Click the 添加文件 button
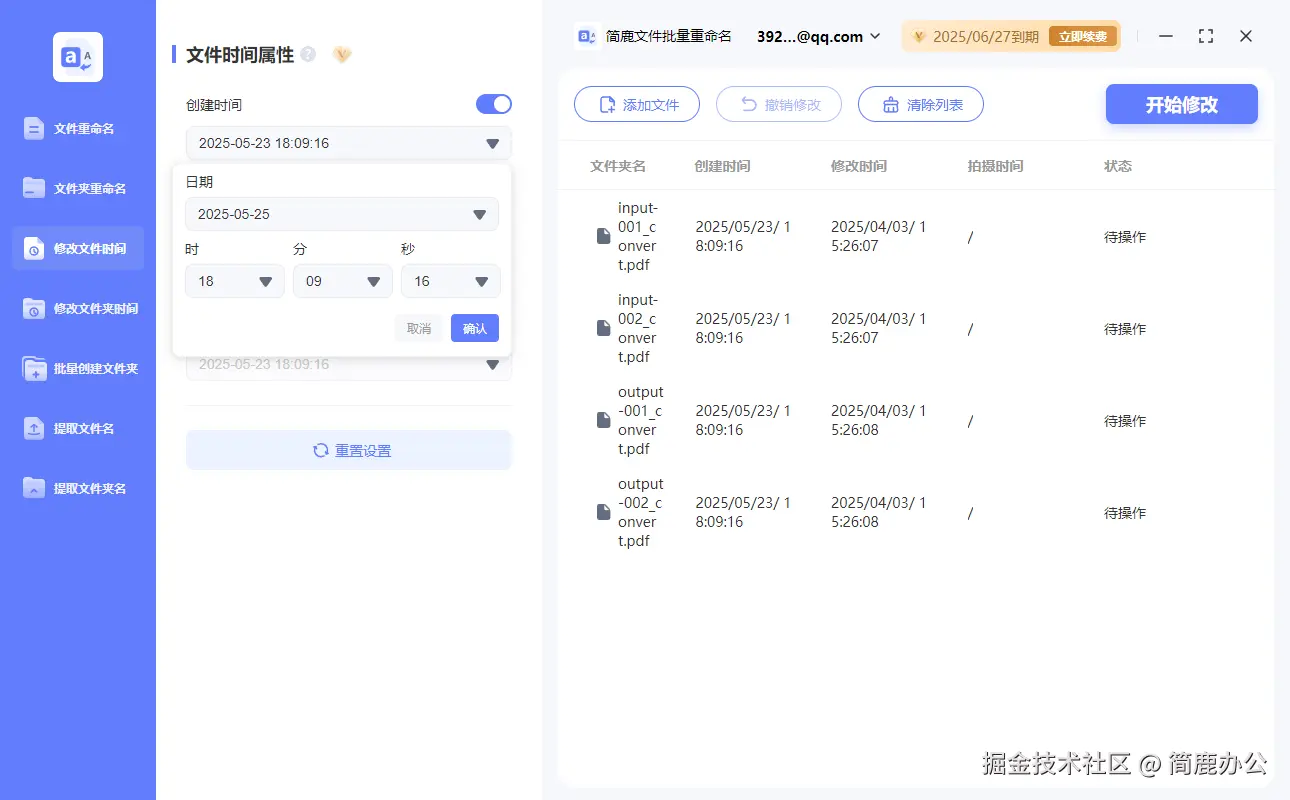 [x=637, y=104]
